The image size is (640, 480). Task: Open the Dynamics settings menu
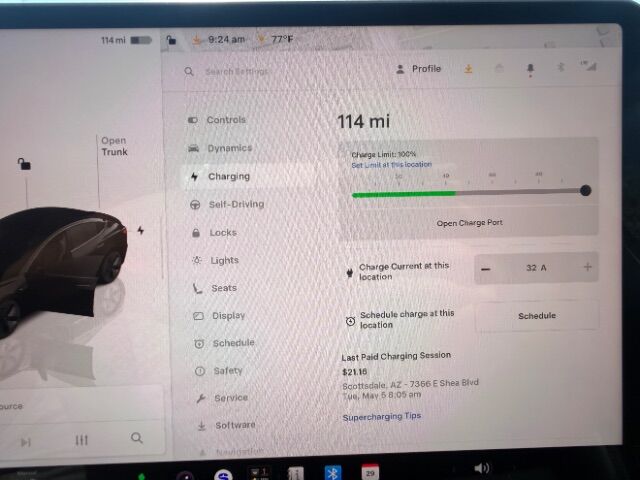(230, 148)
